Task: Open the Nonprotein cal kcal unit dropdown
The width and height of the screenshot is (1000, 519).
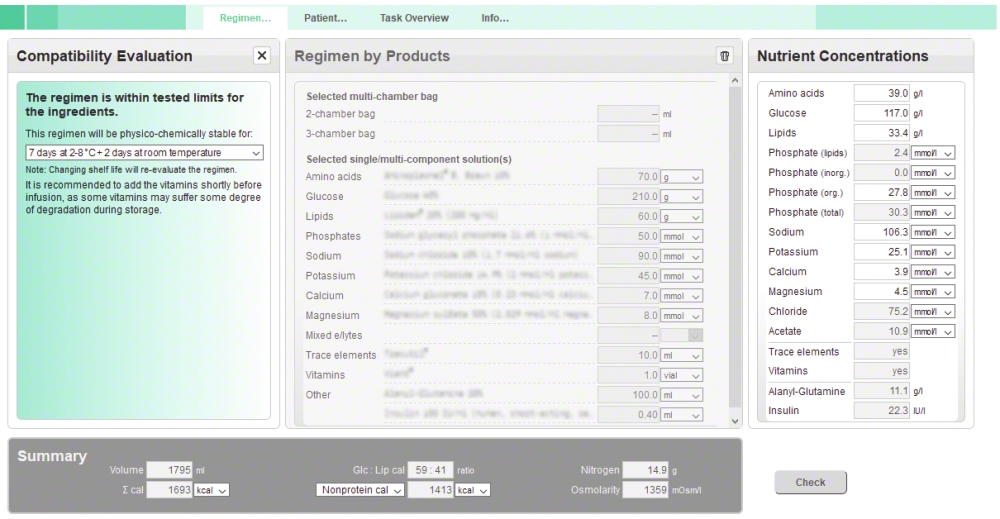Action: (x=473, y=490)
